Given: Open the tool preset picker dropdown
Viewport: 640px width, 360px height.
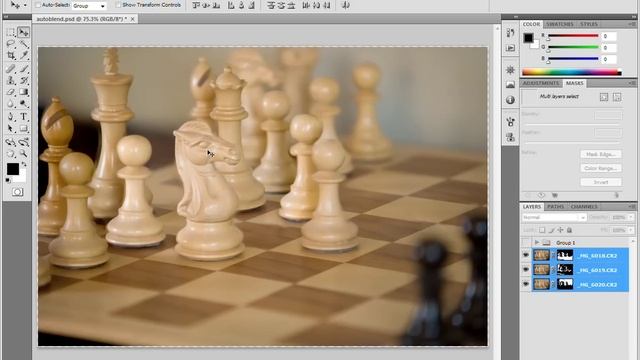Looking at the screenshot, I should tap(25, 5).
